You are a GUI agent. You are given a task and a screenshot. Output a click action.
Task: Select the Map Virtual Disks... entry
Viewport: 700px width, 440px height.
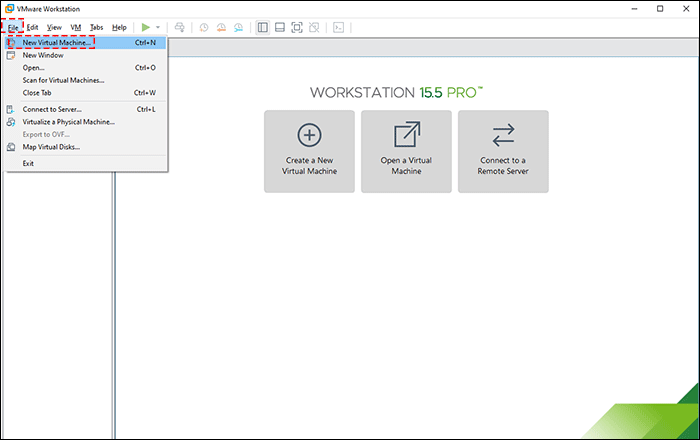(85, 147)
